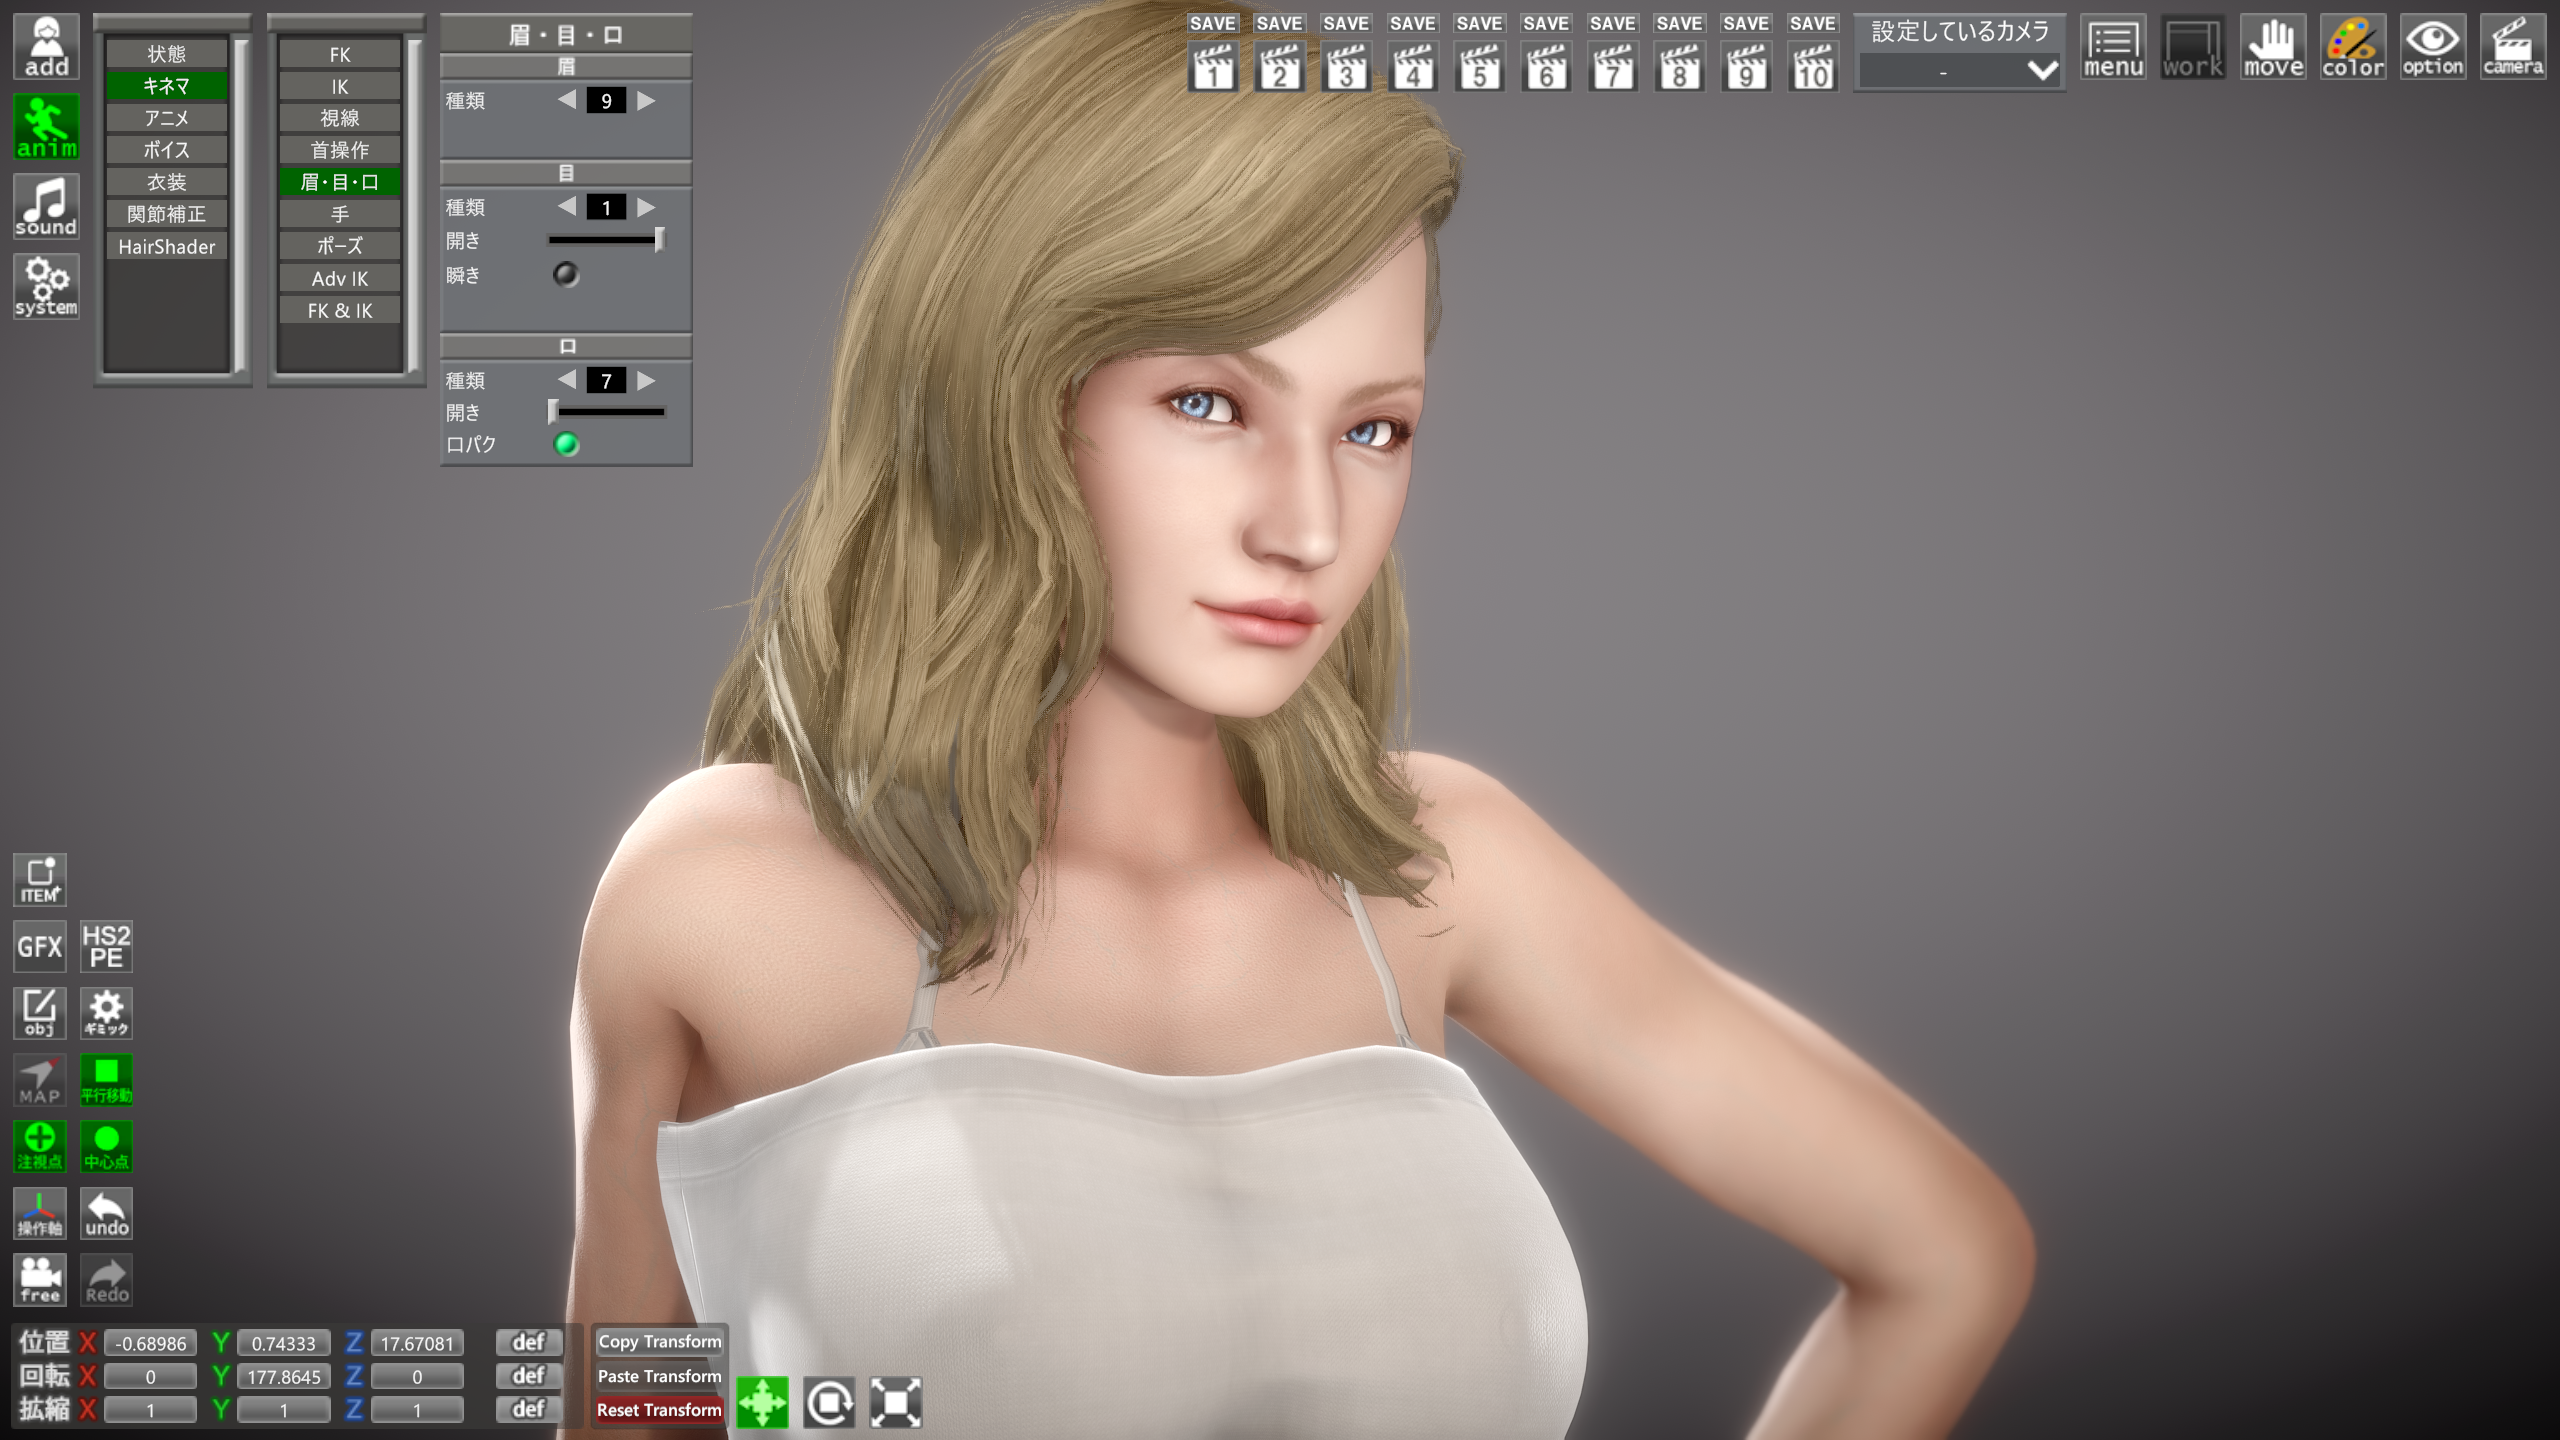2560x1440 pixels.
Task: Open the HS2 PE icon
Action: click(x=106, y=946)
